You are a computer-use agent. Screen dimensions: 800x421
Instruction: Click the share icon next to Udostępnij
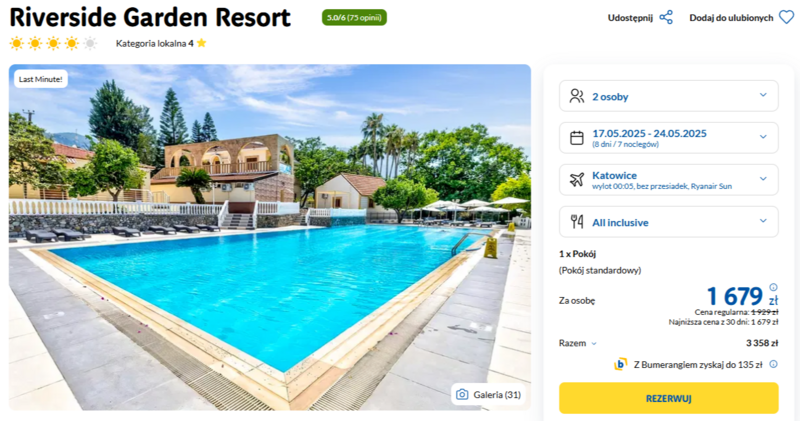point(666,17)
